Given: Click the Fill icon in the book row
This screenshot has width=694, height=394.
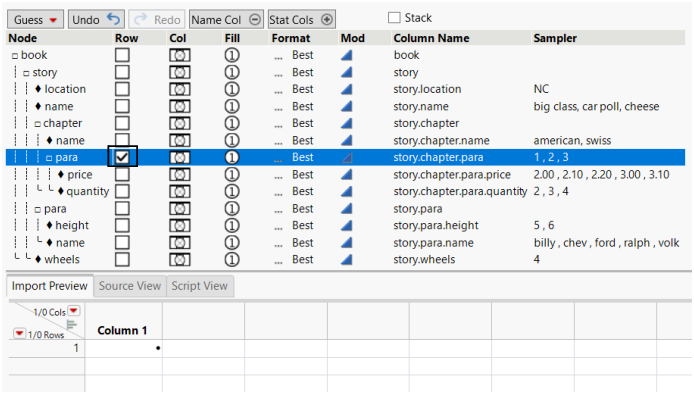Looking at the screenshot, I should (232, 55).
